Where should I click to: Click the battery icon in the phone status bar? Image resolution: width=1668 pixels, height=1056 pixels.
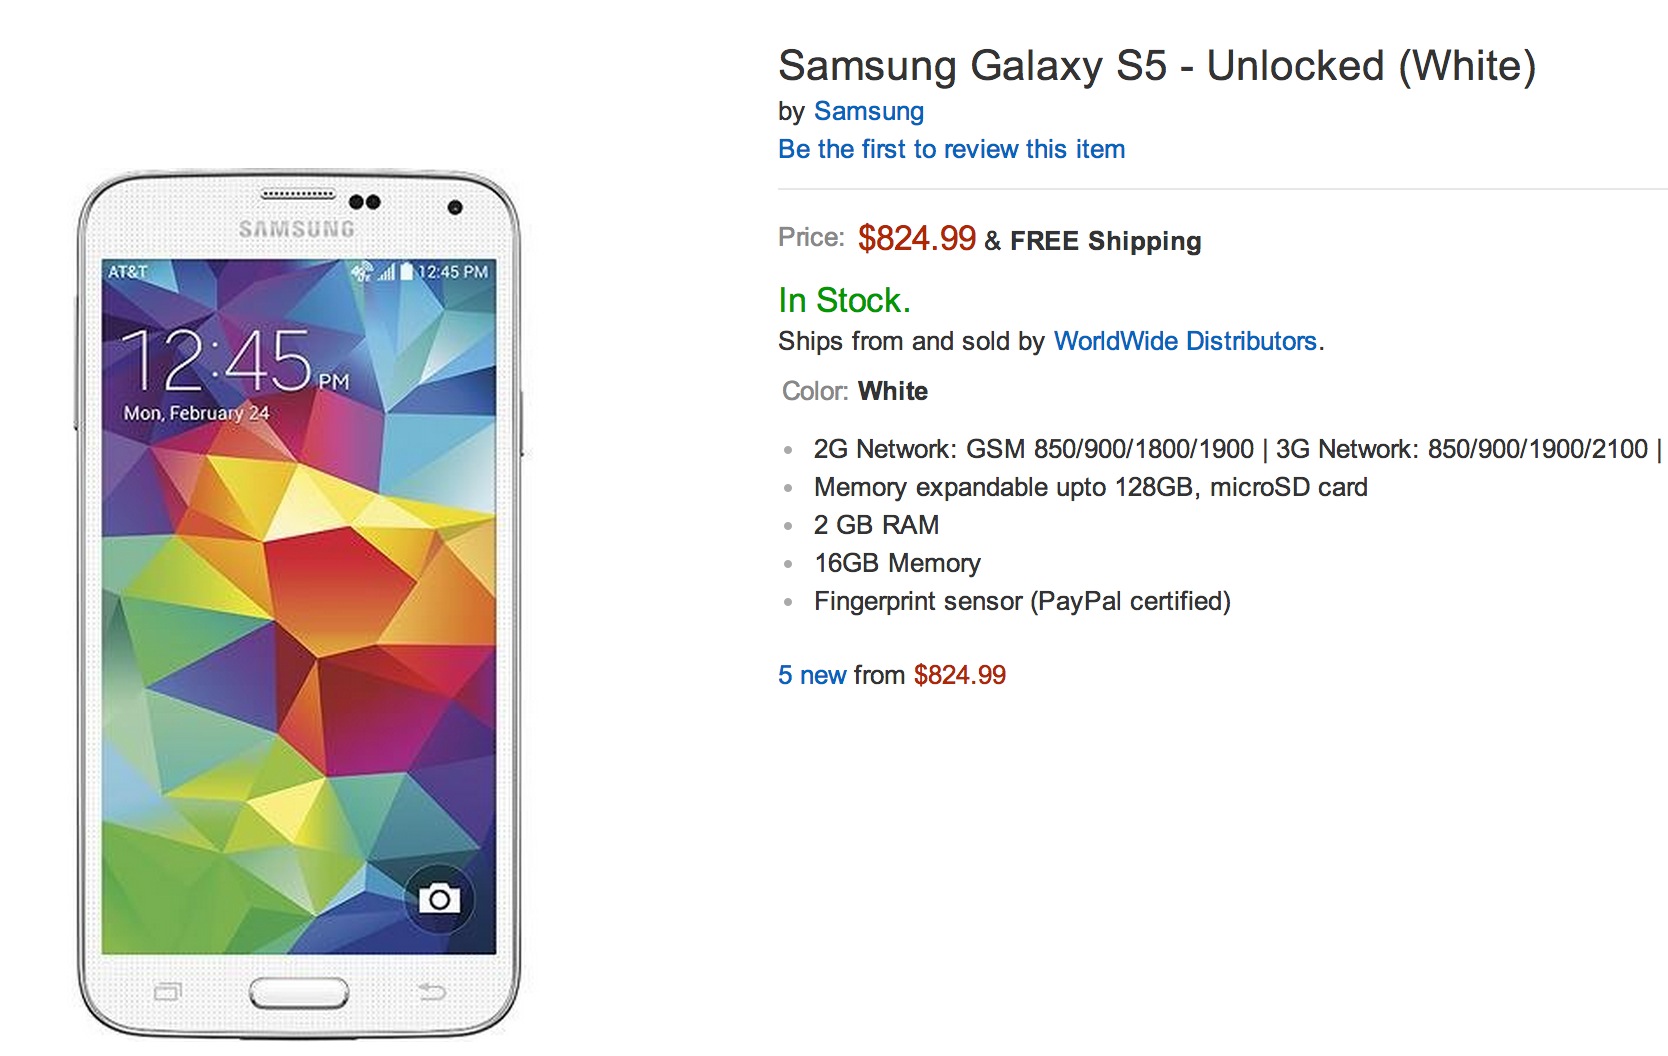407,271
